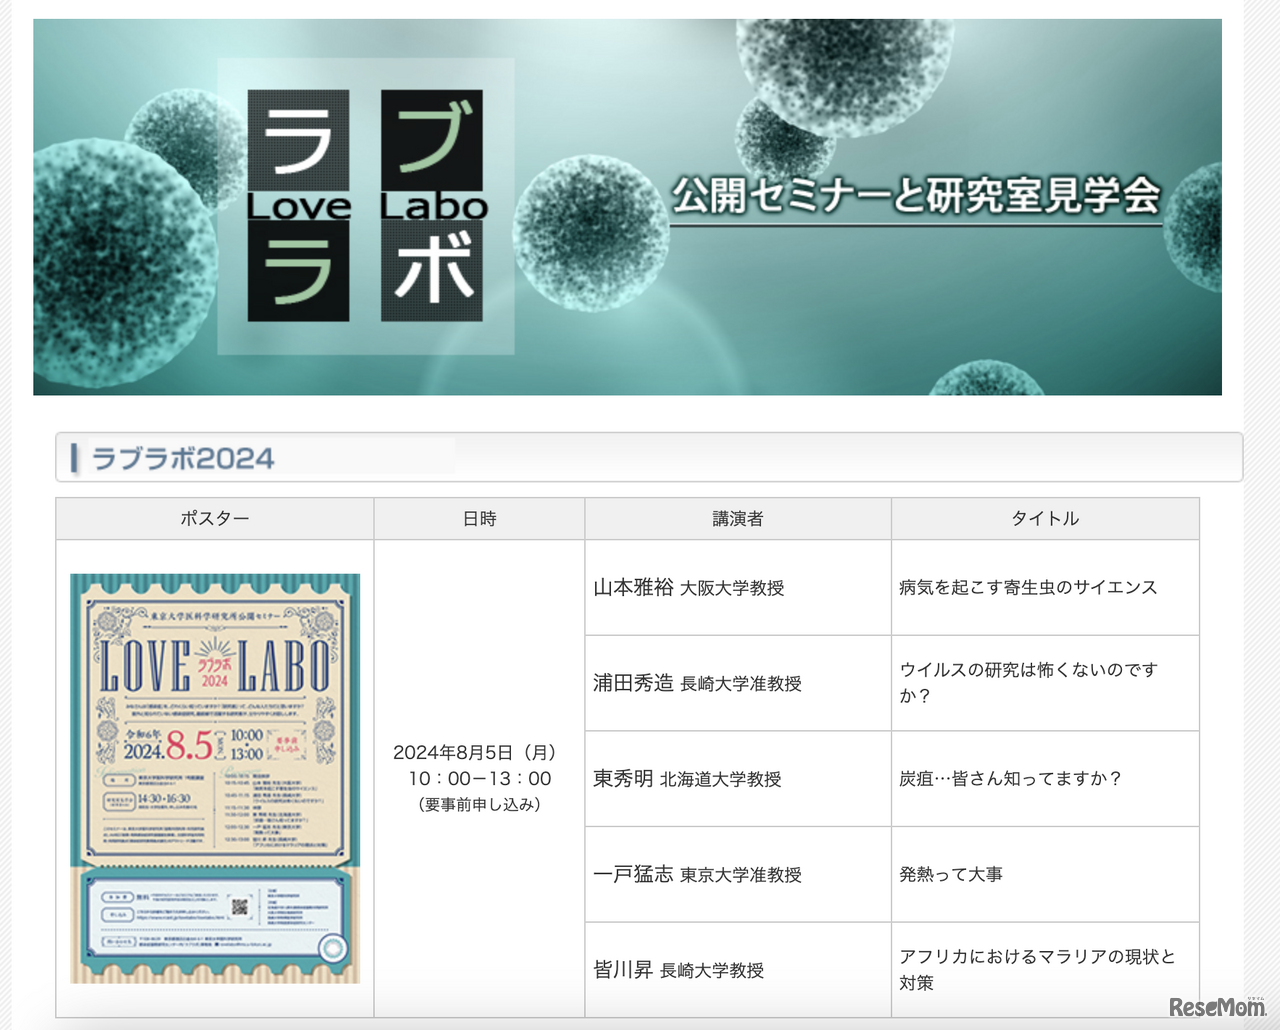1280x1030 pixels.
Task: Click the QR code on the poster
Action: (x=240, y=907)
